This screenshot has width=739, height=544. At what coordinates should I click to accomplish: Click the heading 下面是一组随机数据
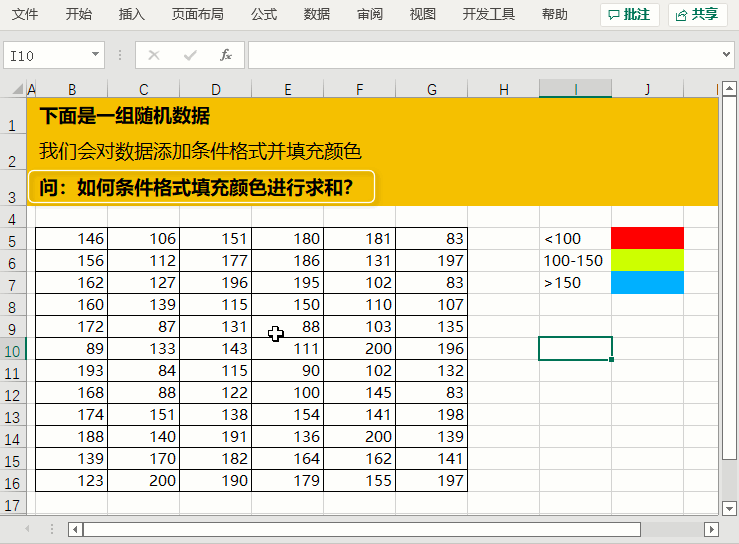[x=124, y=116]
